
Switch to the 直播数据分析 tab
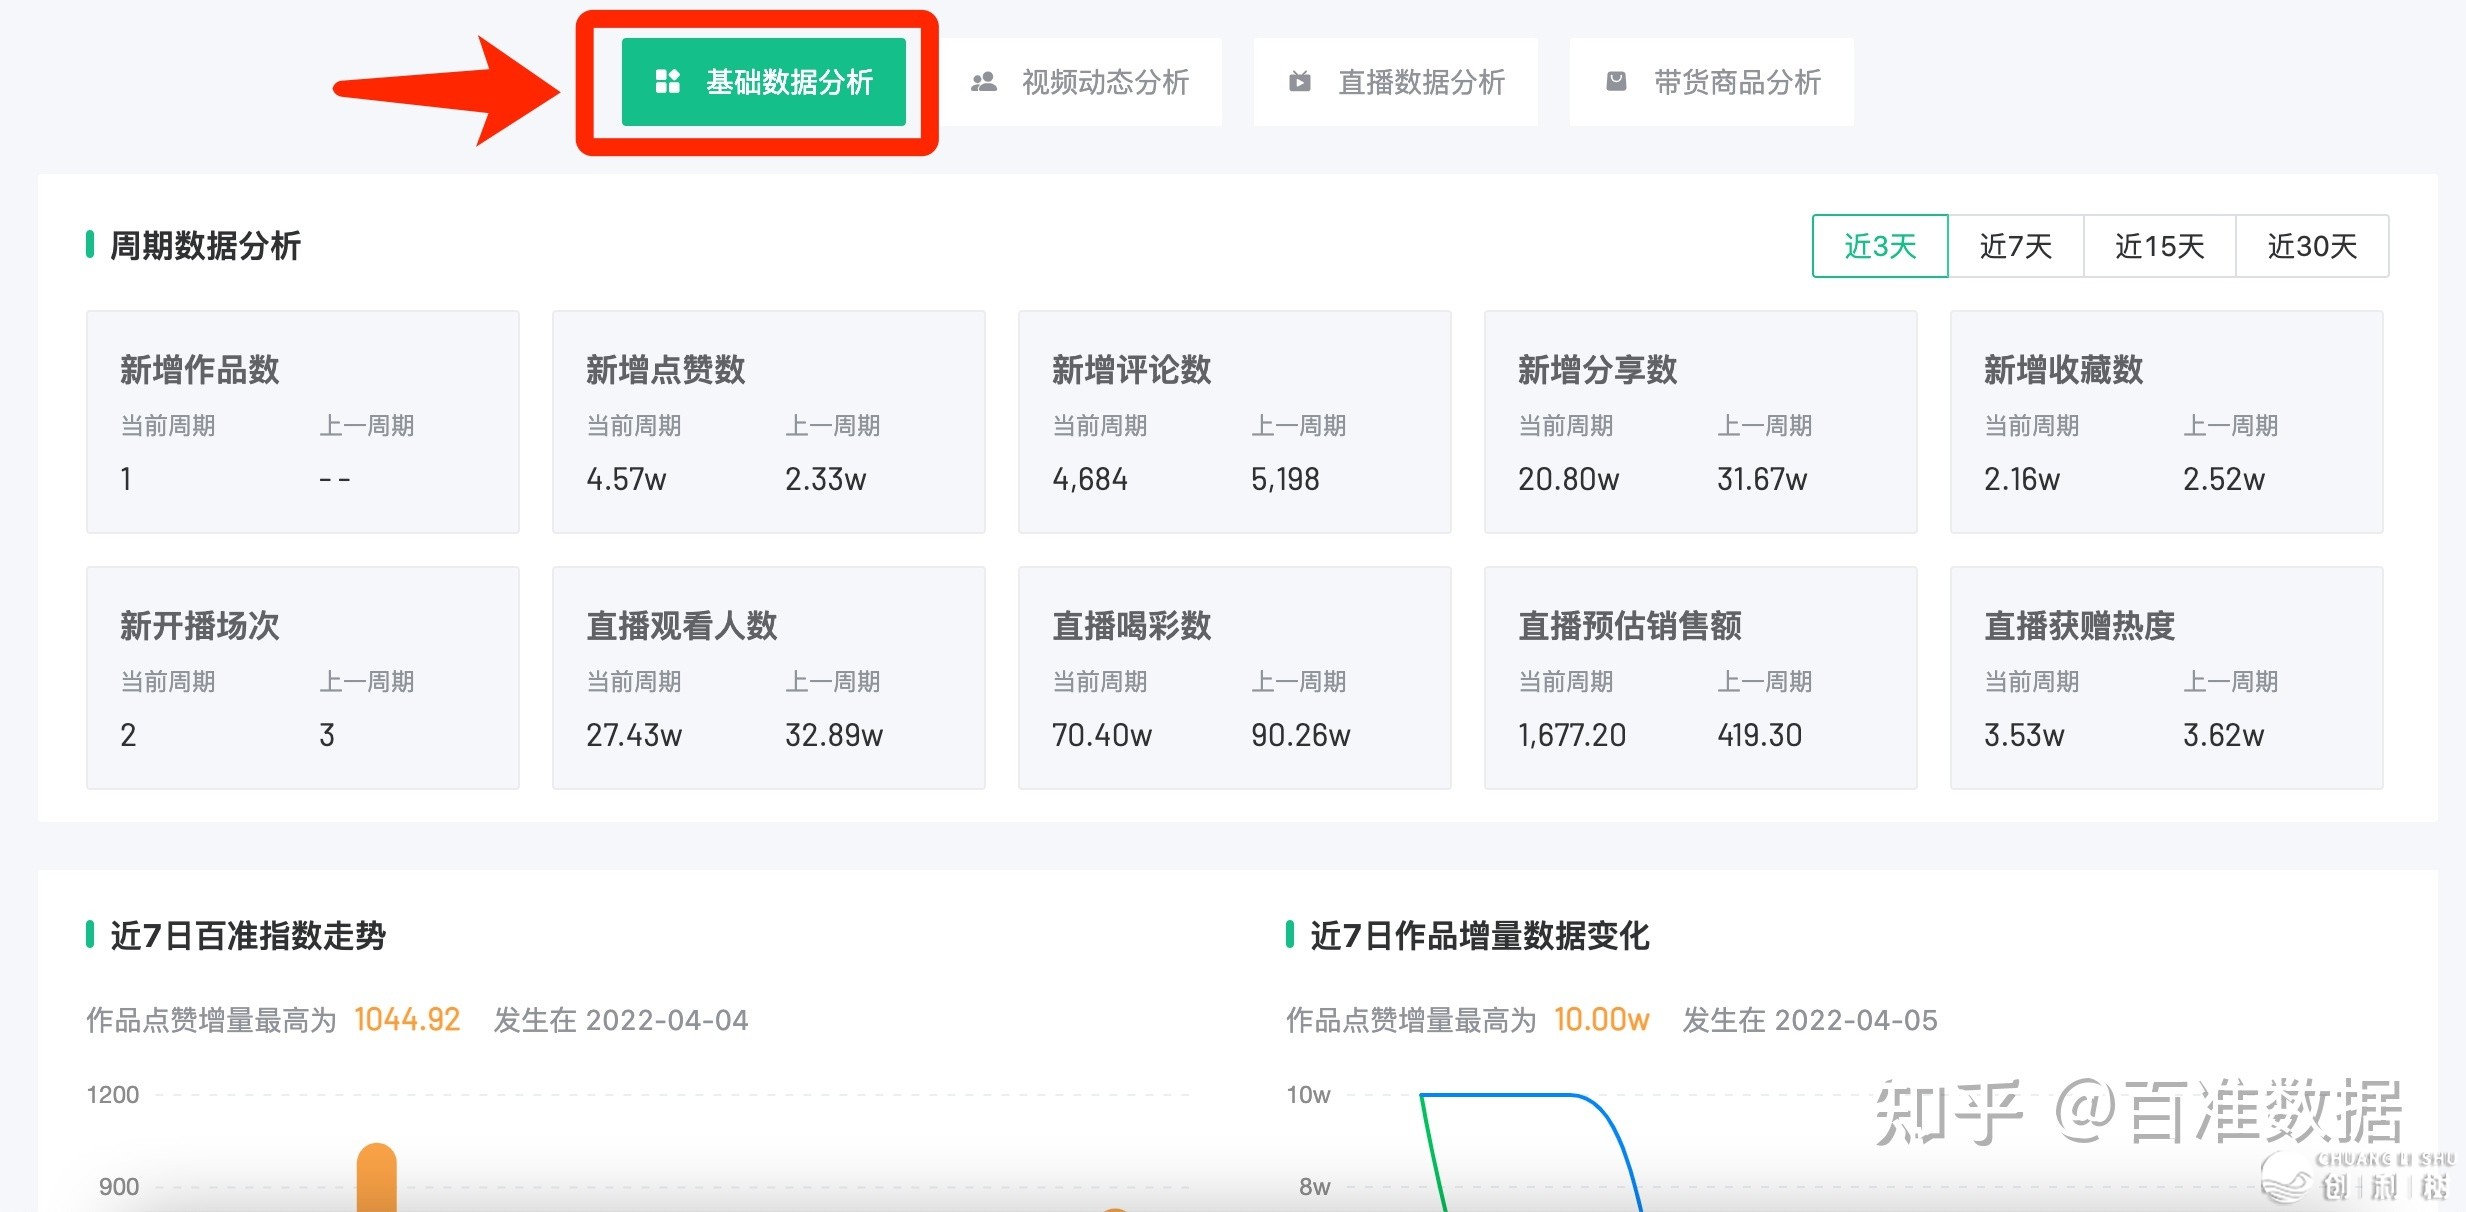point(1396,82)
